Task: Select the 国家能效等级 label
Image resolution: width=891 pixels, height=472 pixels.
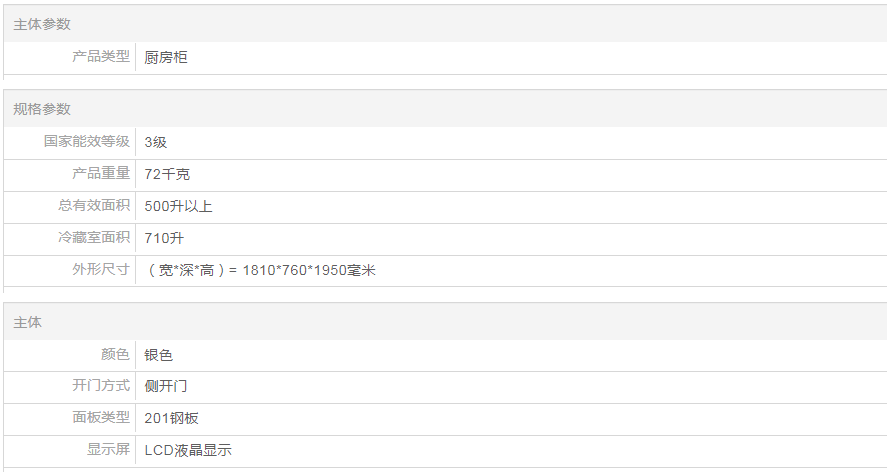Action: [x=87, y=142]
